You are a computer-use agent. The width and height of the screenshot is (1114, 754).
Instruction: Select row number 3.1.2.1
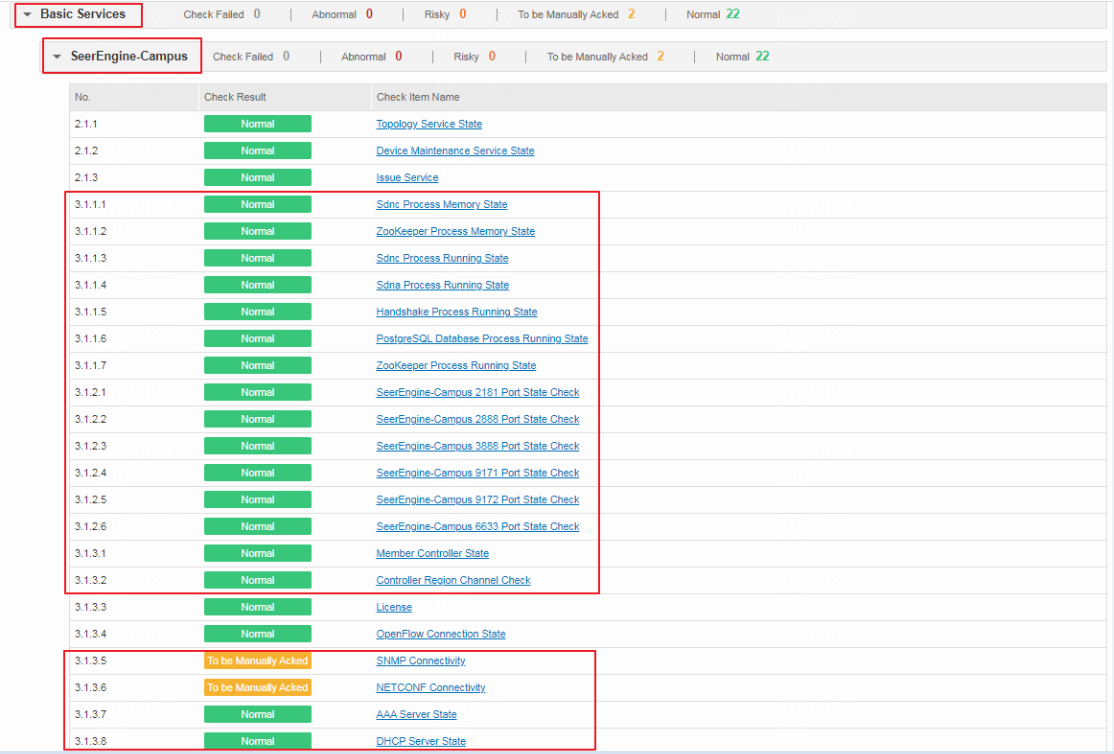tap(90, 392)
